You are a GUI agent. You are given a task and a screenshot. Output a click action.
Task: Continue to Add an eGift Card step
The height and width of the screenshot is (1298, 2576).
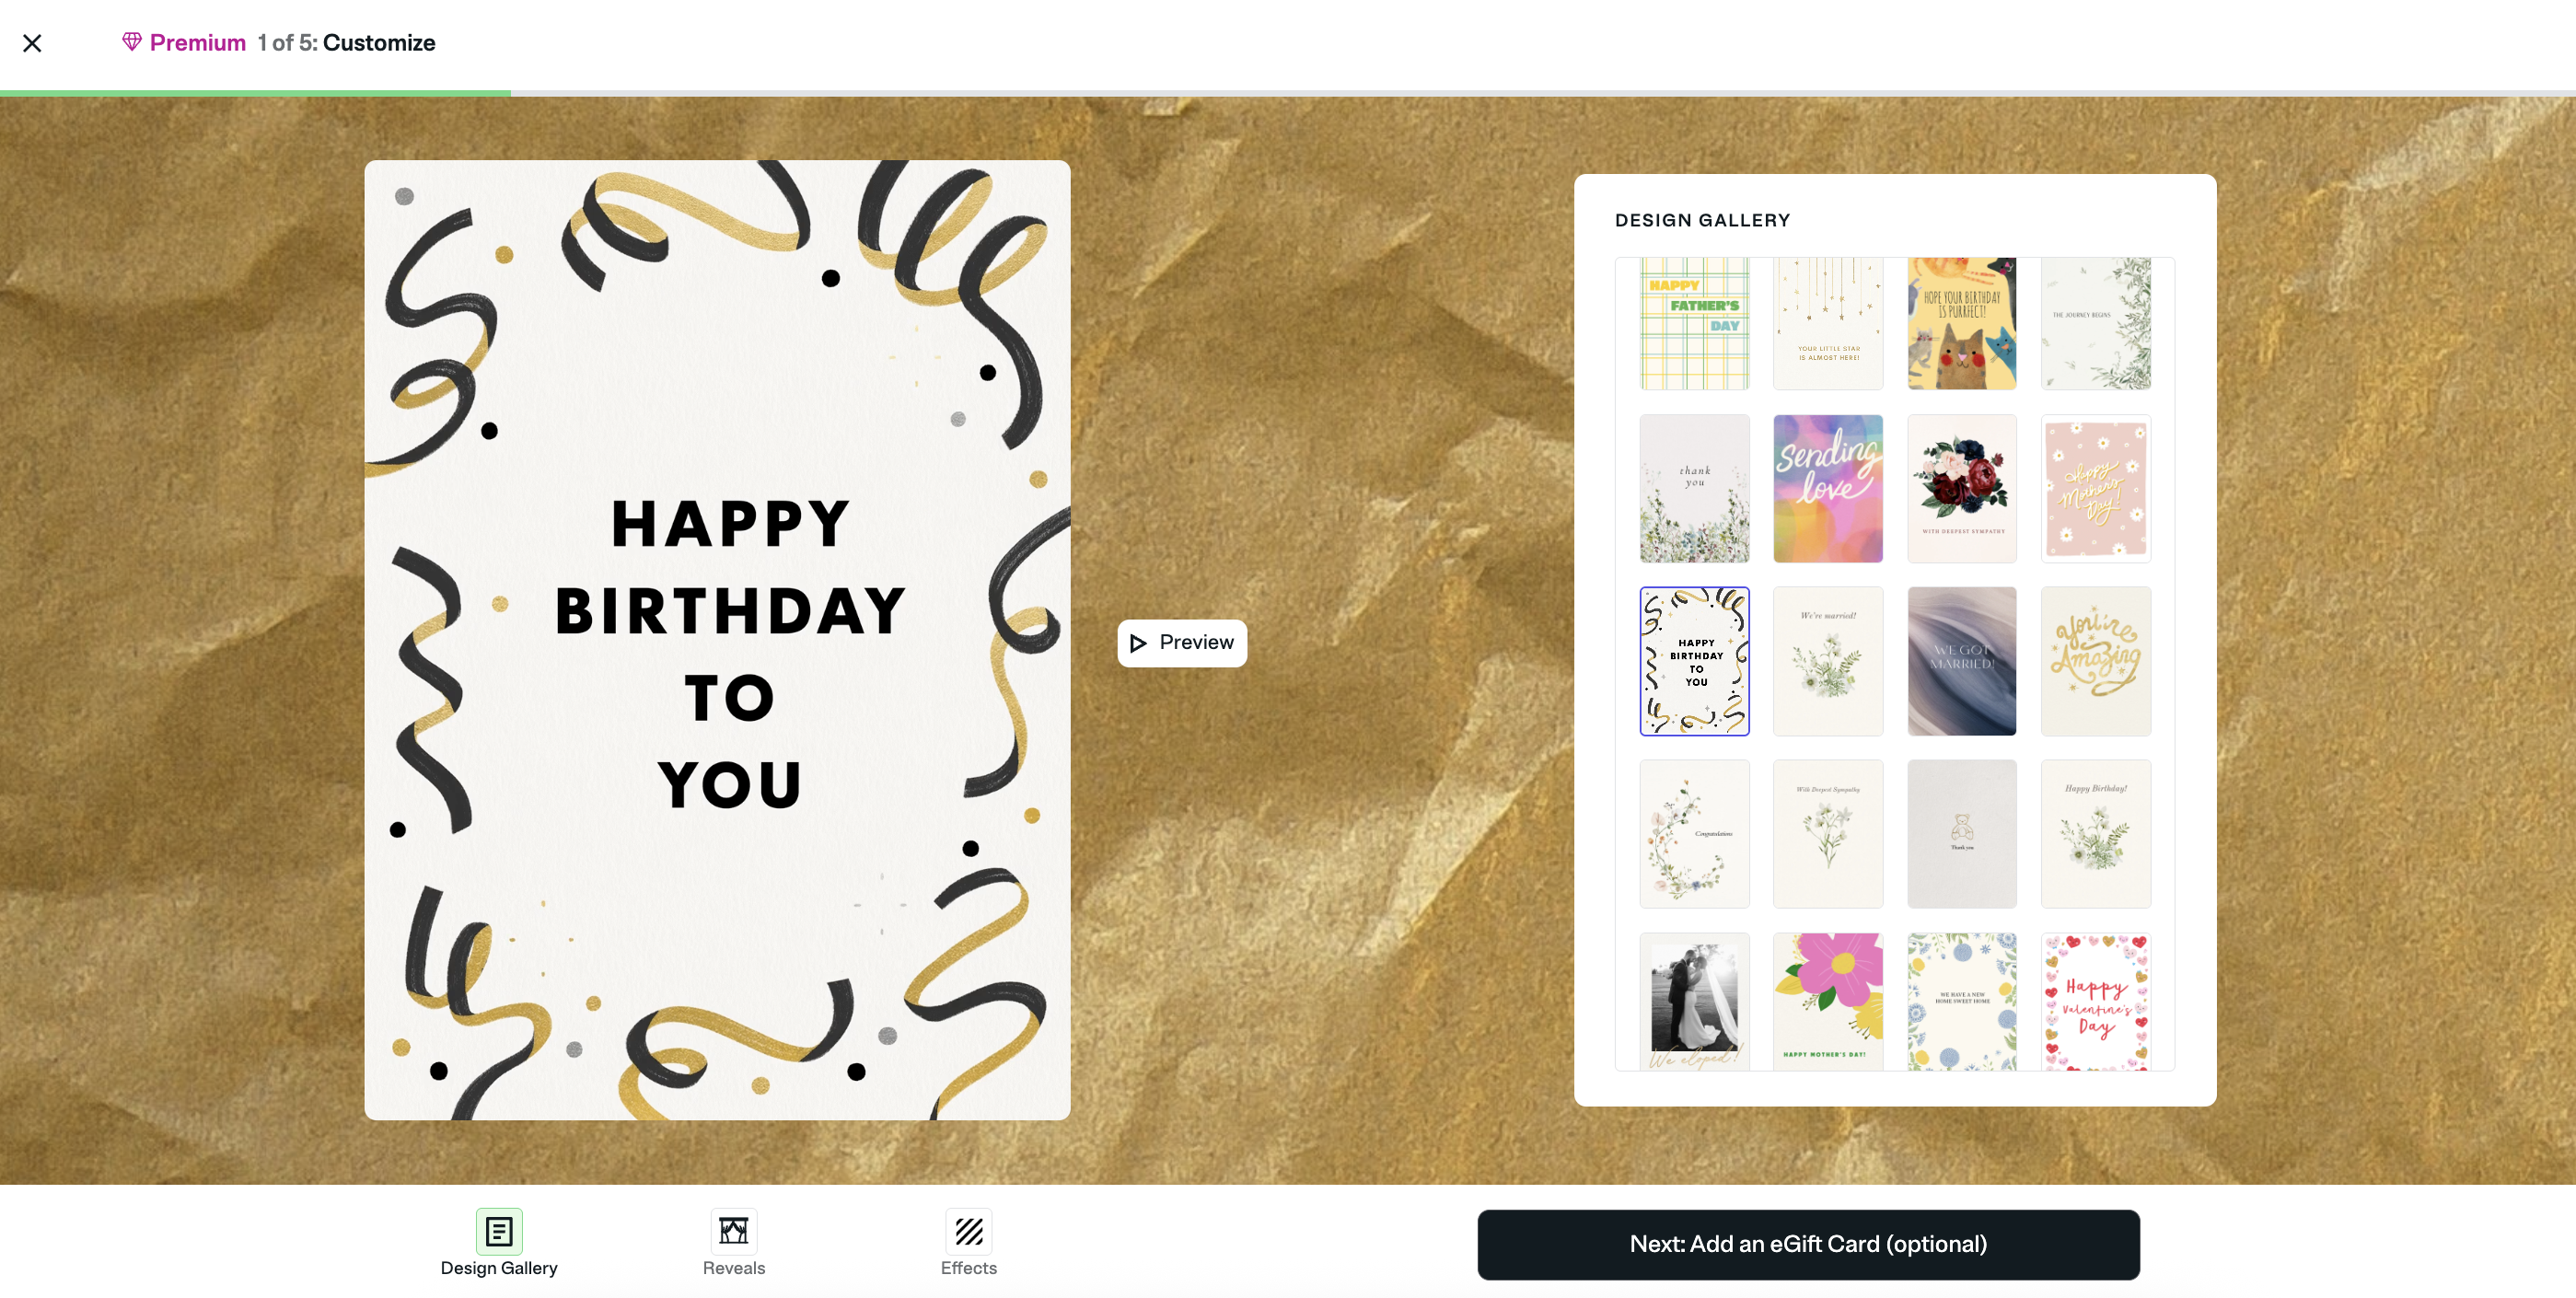(x=1808, y=1244)
